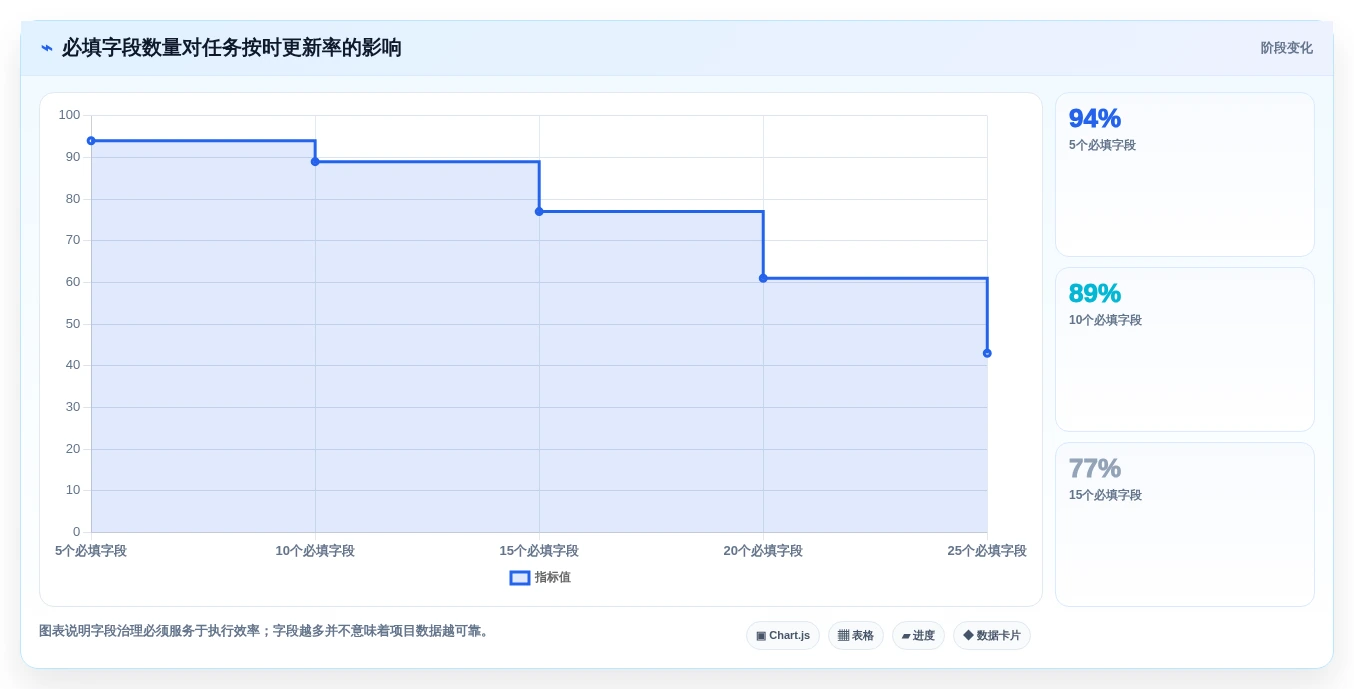Click the 阶段变化 label in header
The width and height of the screenshot is (1354, 689).
(x=1286, y=48)
